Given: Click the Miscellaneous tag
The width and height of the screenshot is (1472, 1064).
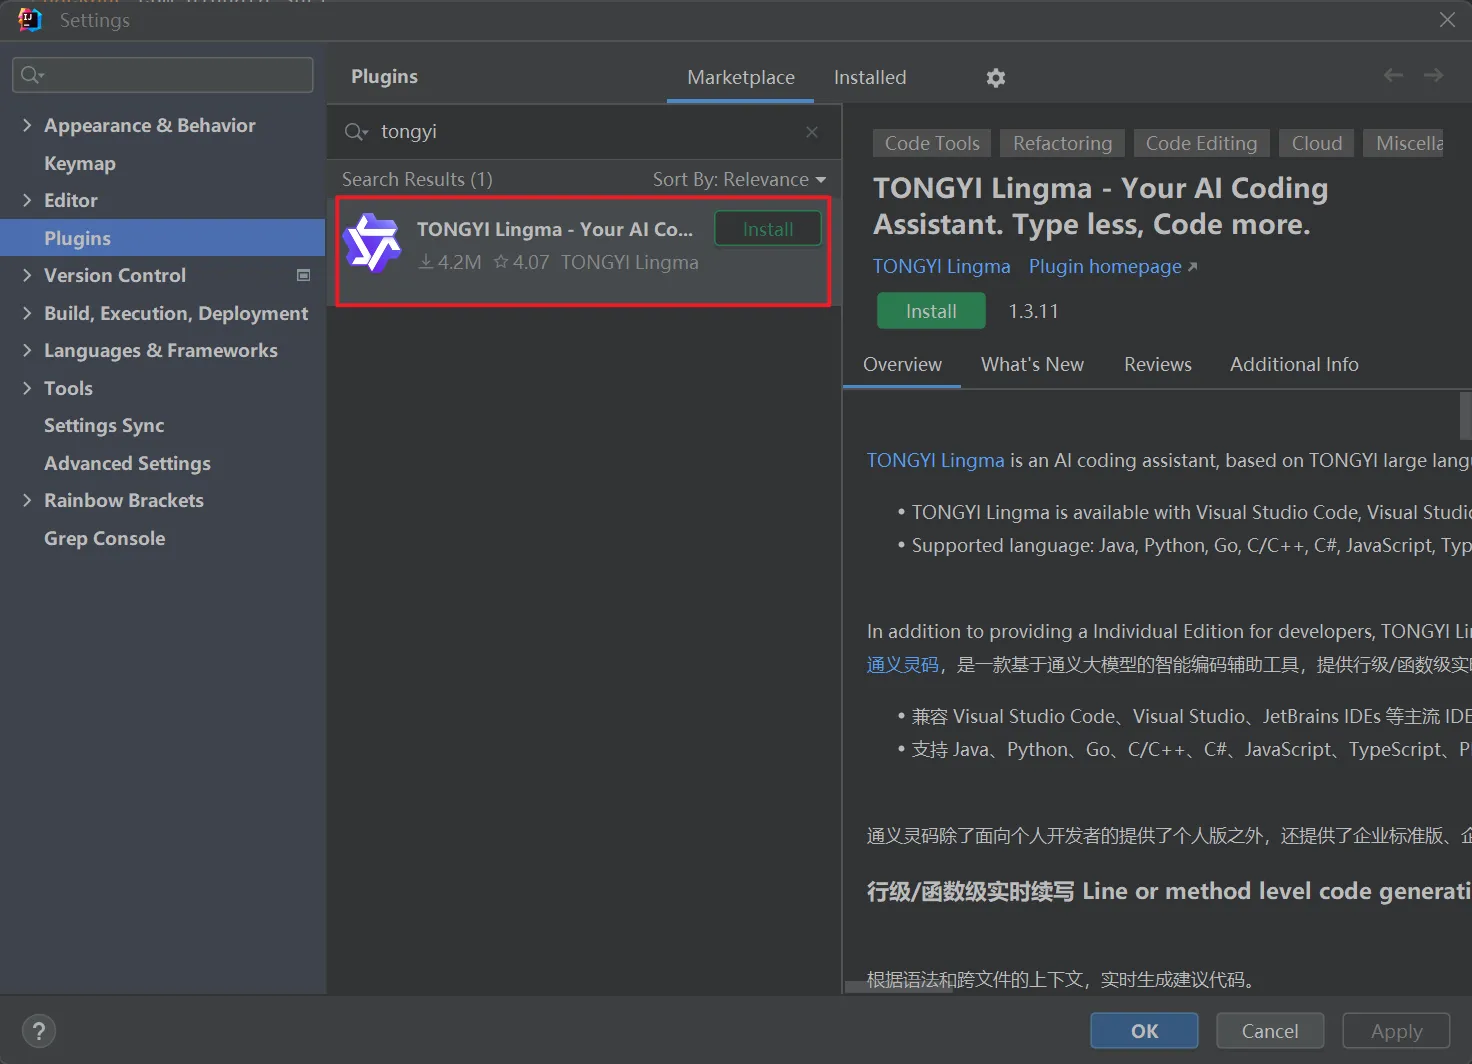Looking at the screenshot, I should pyautogui.click(x=1404, y=143).
